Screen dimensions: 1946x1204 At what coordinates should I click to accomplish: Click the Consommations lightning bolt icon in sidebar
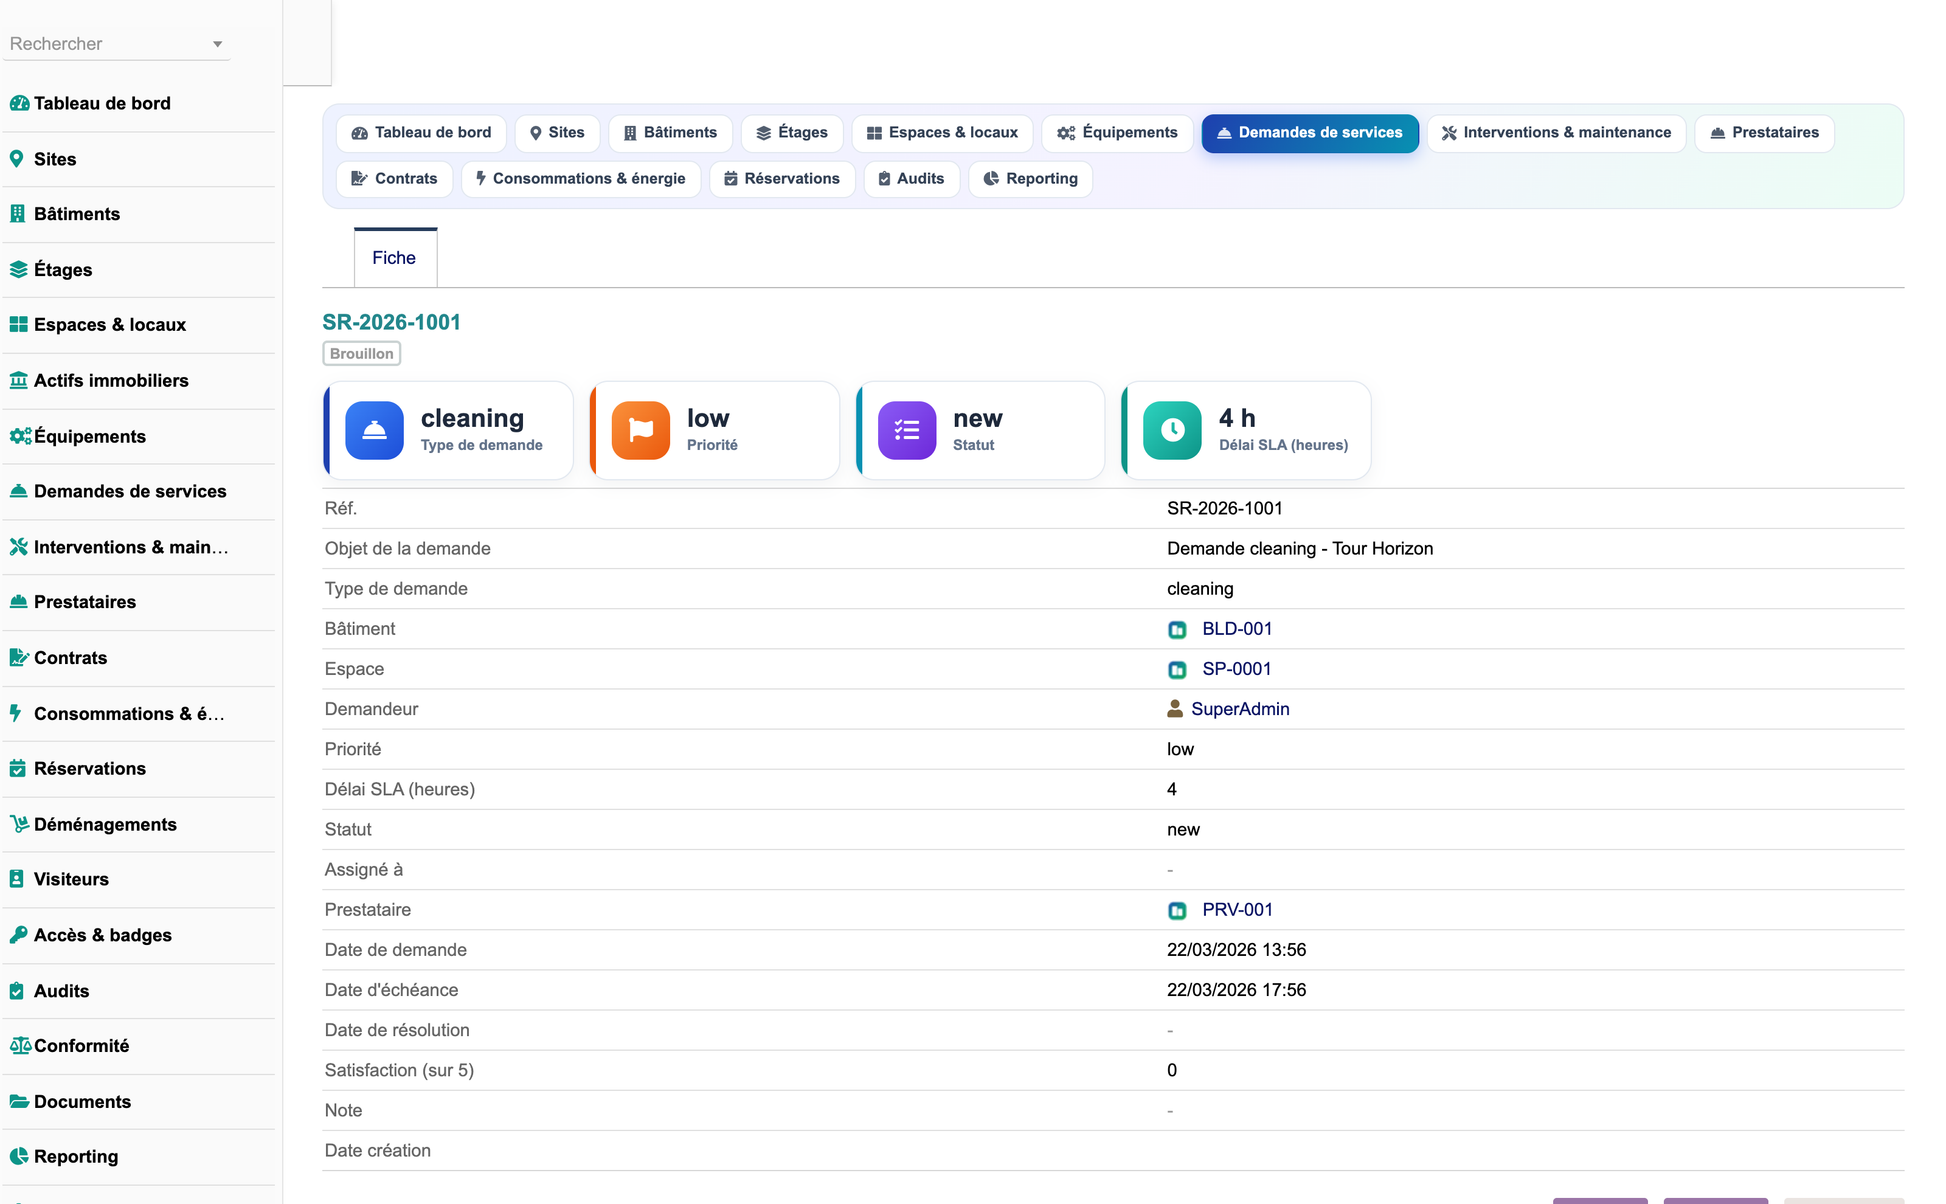click(16, 713)
